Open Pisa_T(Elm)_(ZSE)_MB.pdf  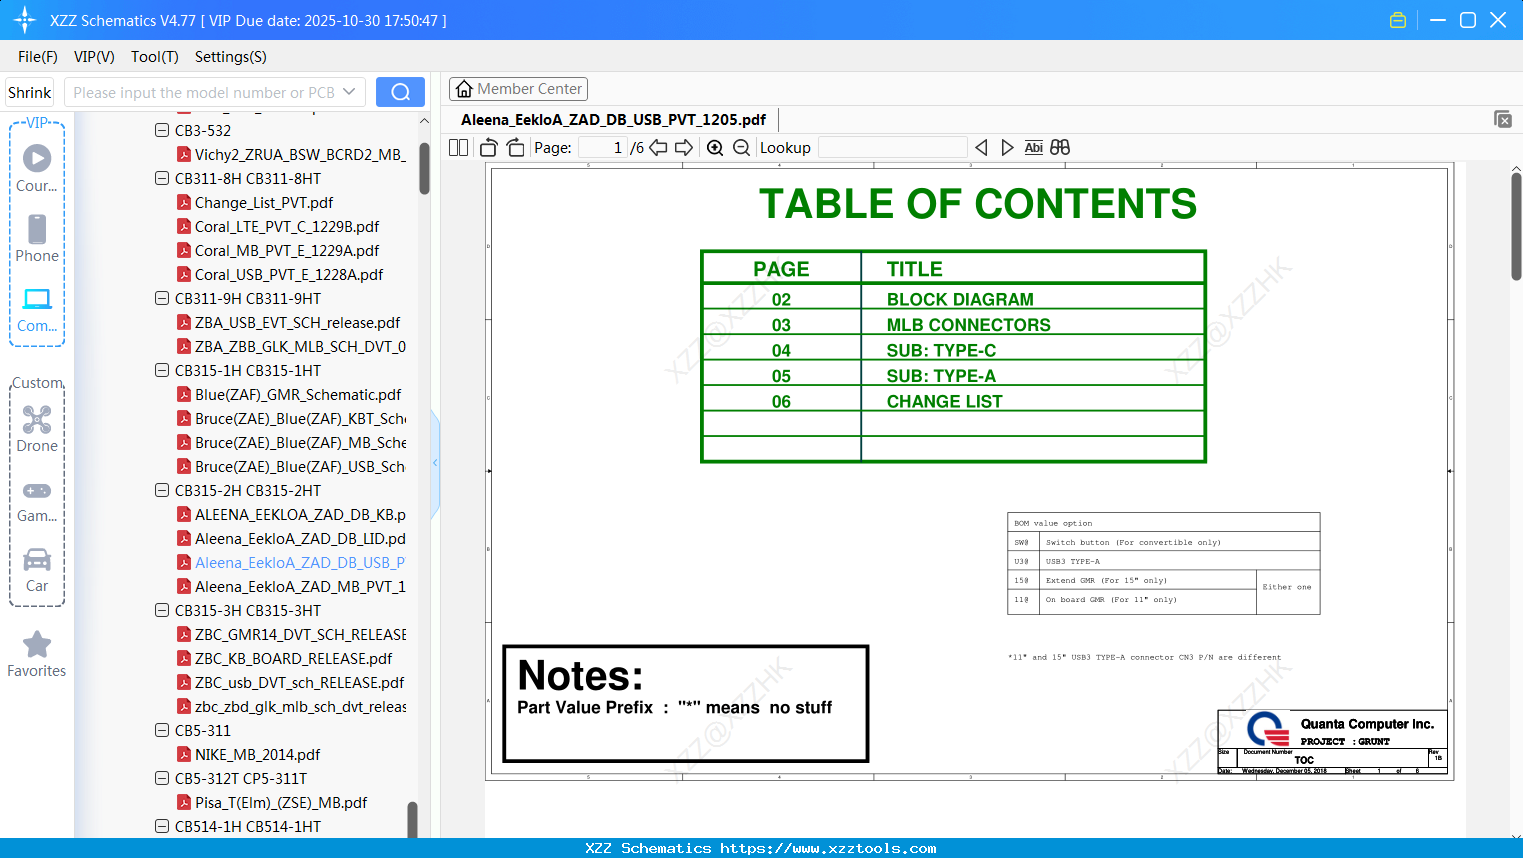(273, 802)
